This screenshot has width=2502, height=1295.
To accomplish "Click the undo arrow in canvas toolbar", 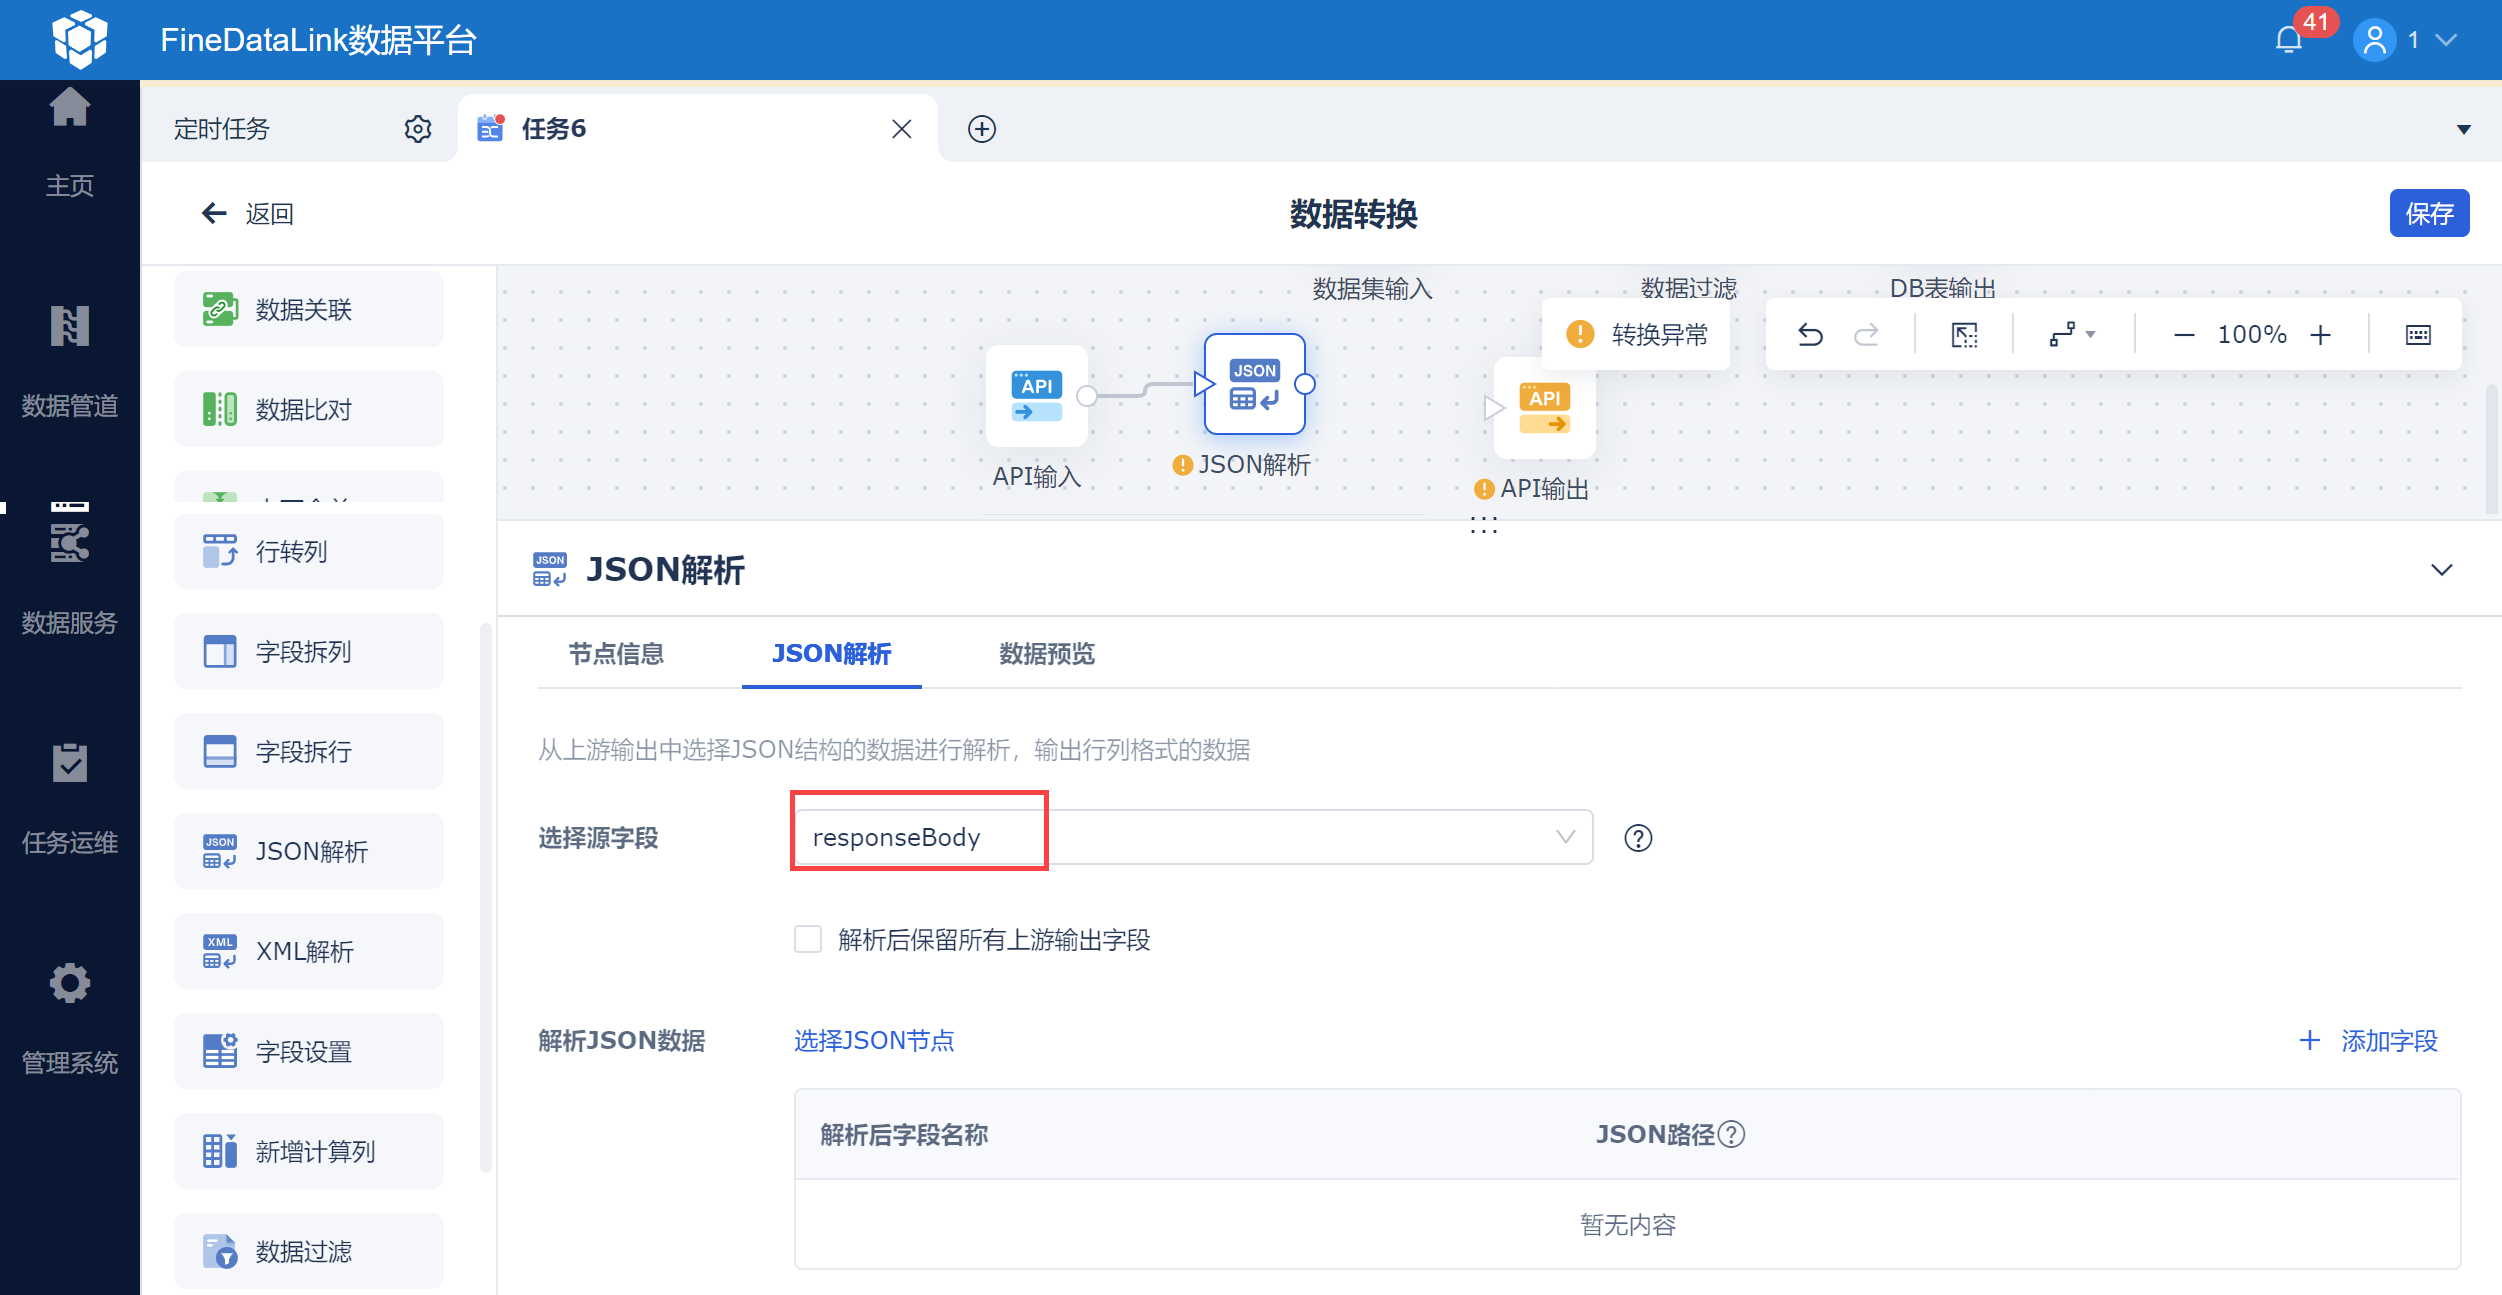I will click(x=1810, y=335).
